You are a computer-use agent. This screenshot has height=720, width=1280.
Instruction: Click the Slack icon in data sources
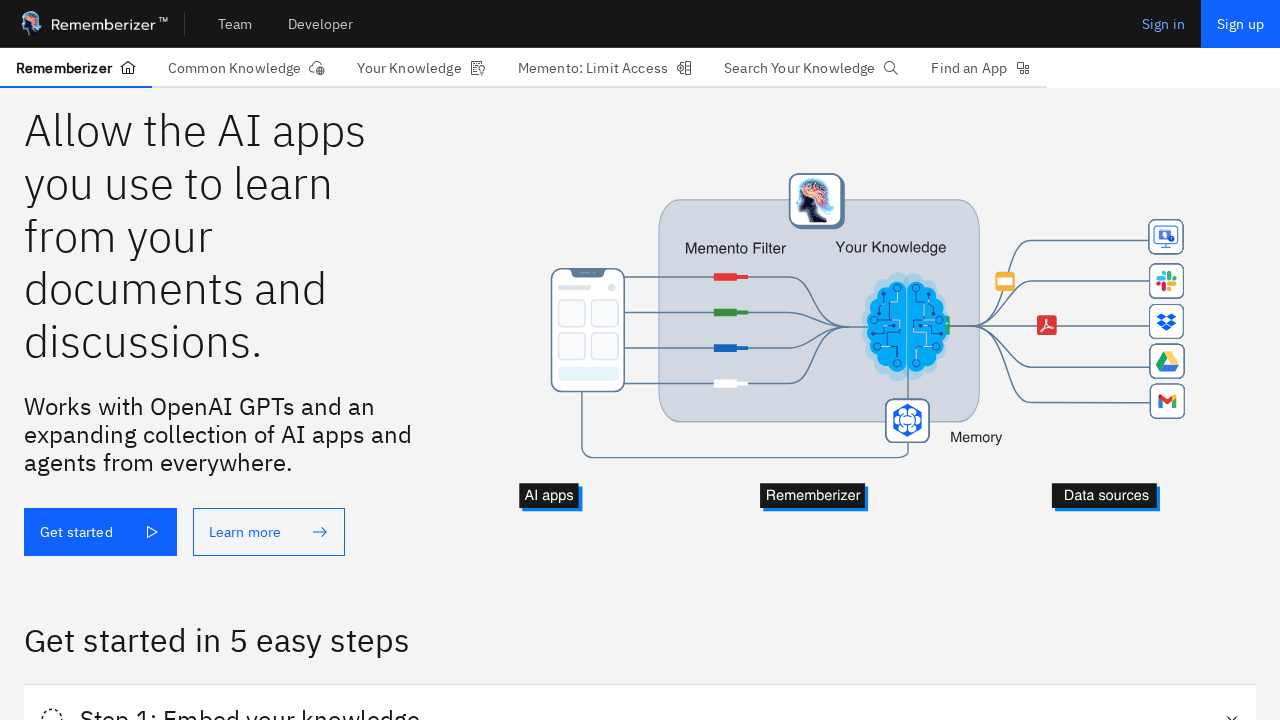tap(1166, 281)
